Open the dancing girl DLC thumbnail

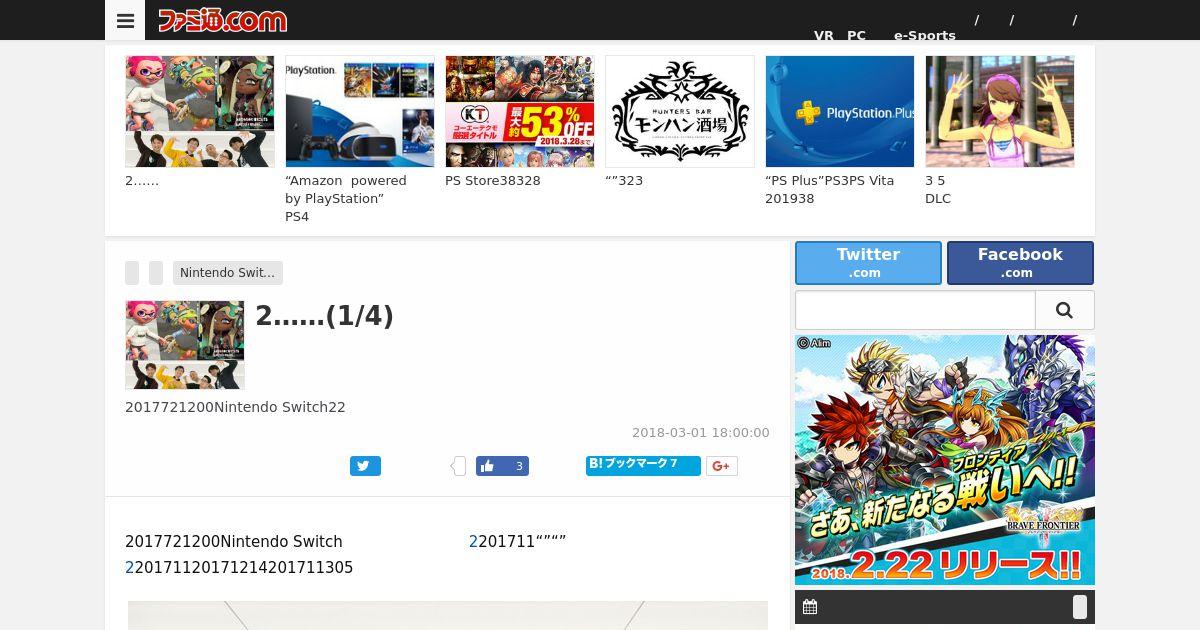[1000, 111]
